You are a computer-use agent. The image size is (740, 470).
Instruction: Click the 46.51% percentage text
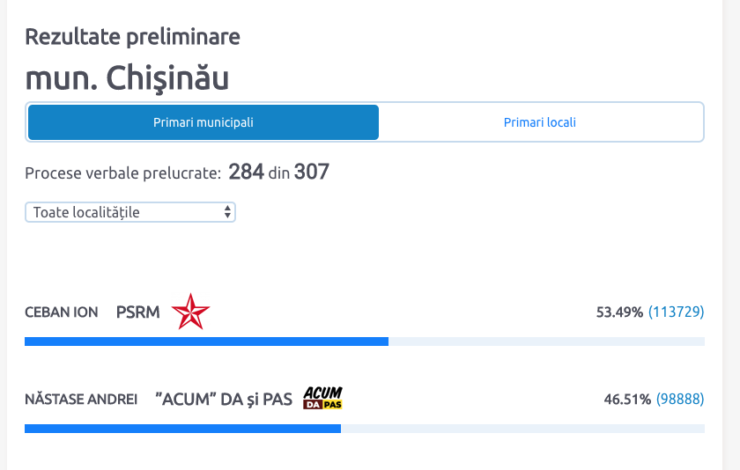click(x=627, y=400)
